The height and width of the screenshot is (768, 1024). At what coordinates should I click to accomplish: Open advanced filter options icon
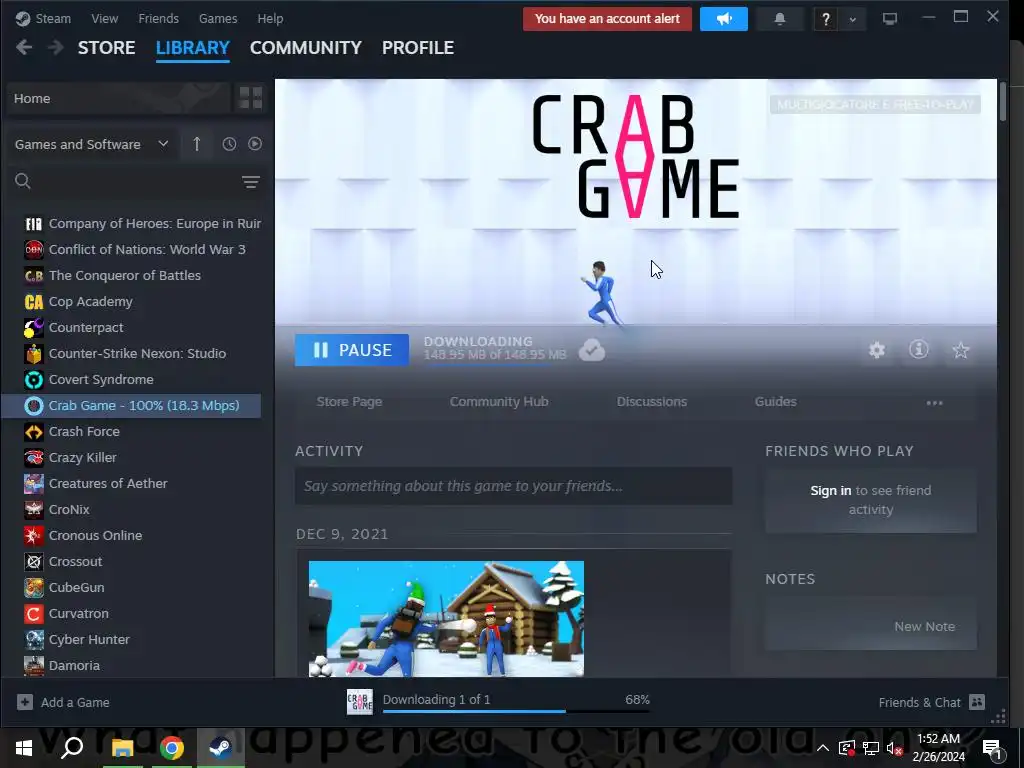click(251, 182)
